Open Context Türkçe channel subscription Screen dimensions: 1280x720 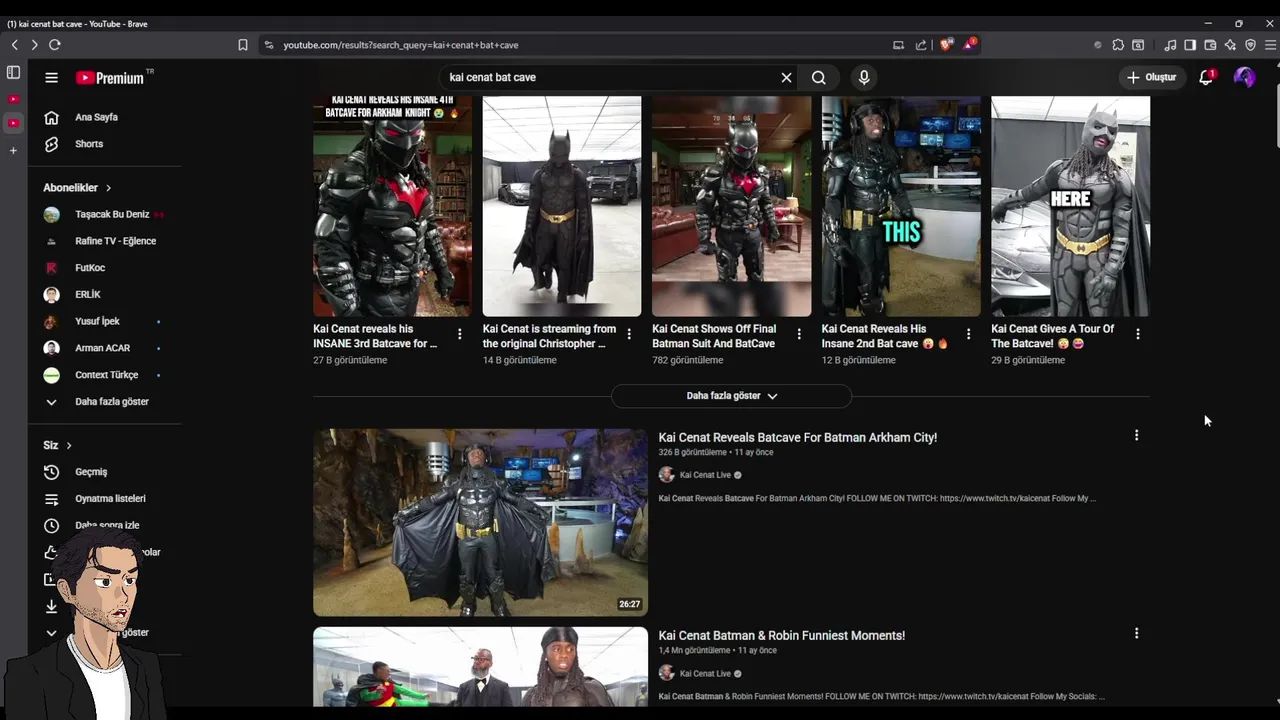tap(105, 375)
